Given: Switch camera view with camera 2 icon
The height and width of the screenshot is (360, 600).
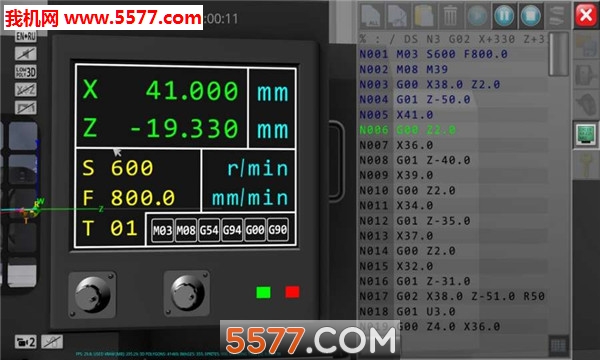Looking at the screenshot, I should [26, 342].
